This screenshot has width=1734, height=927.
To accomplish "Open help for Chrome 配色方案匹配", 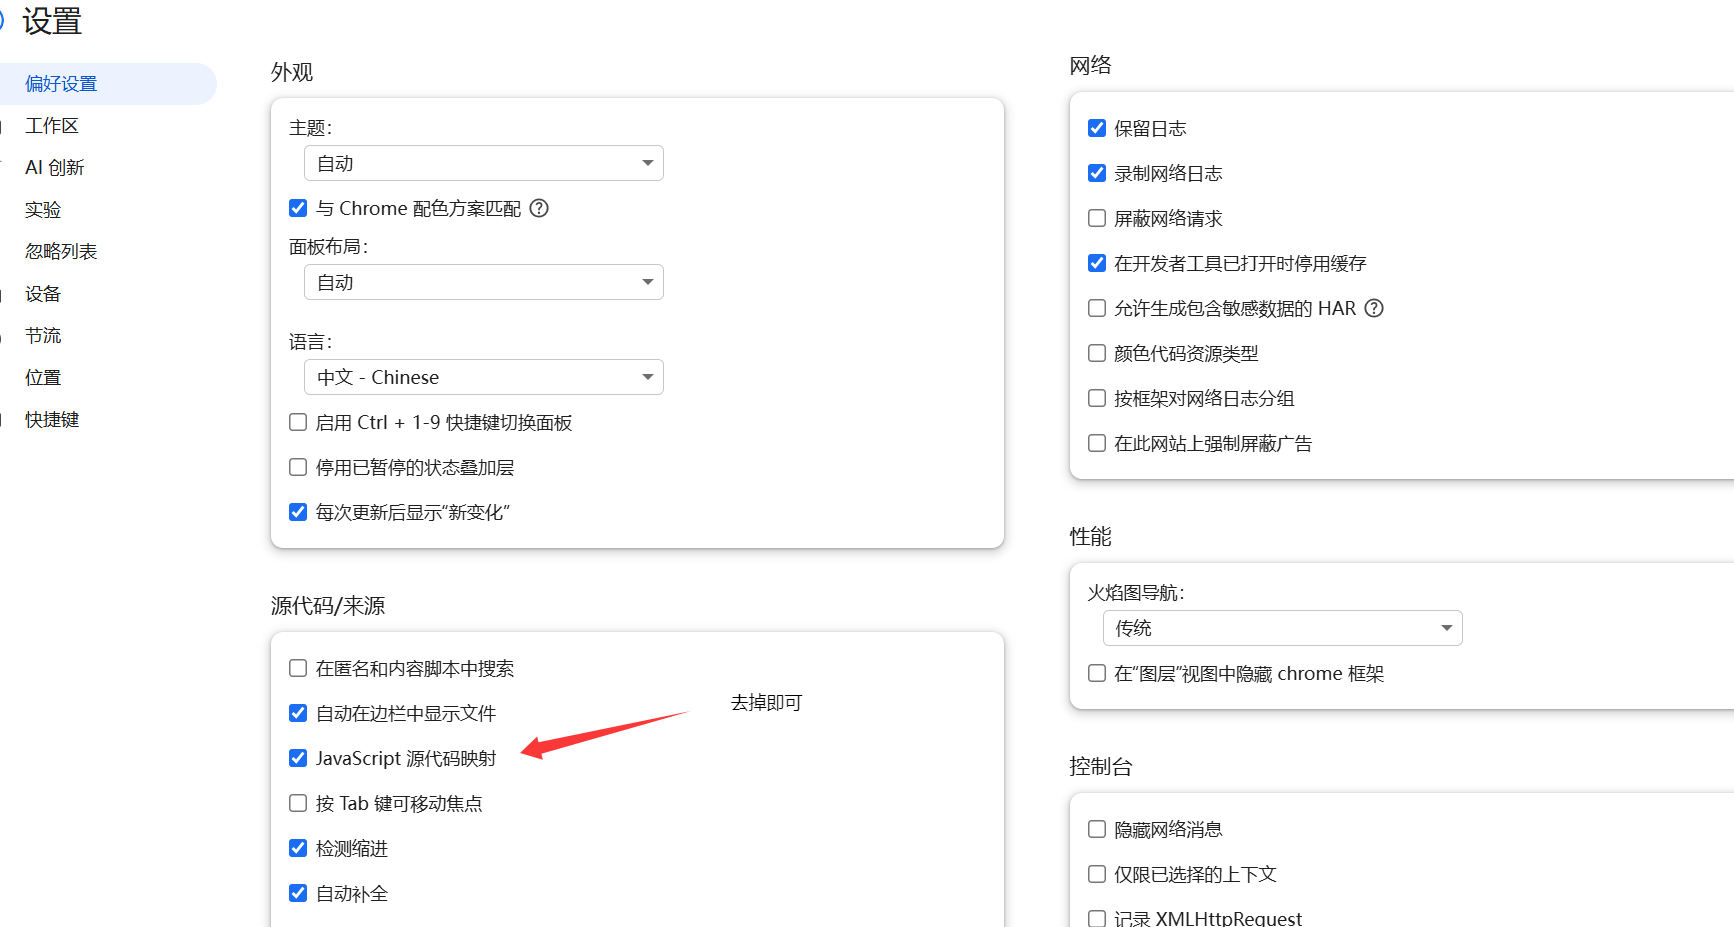I will (x=539, y=208).
